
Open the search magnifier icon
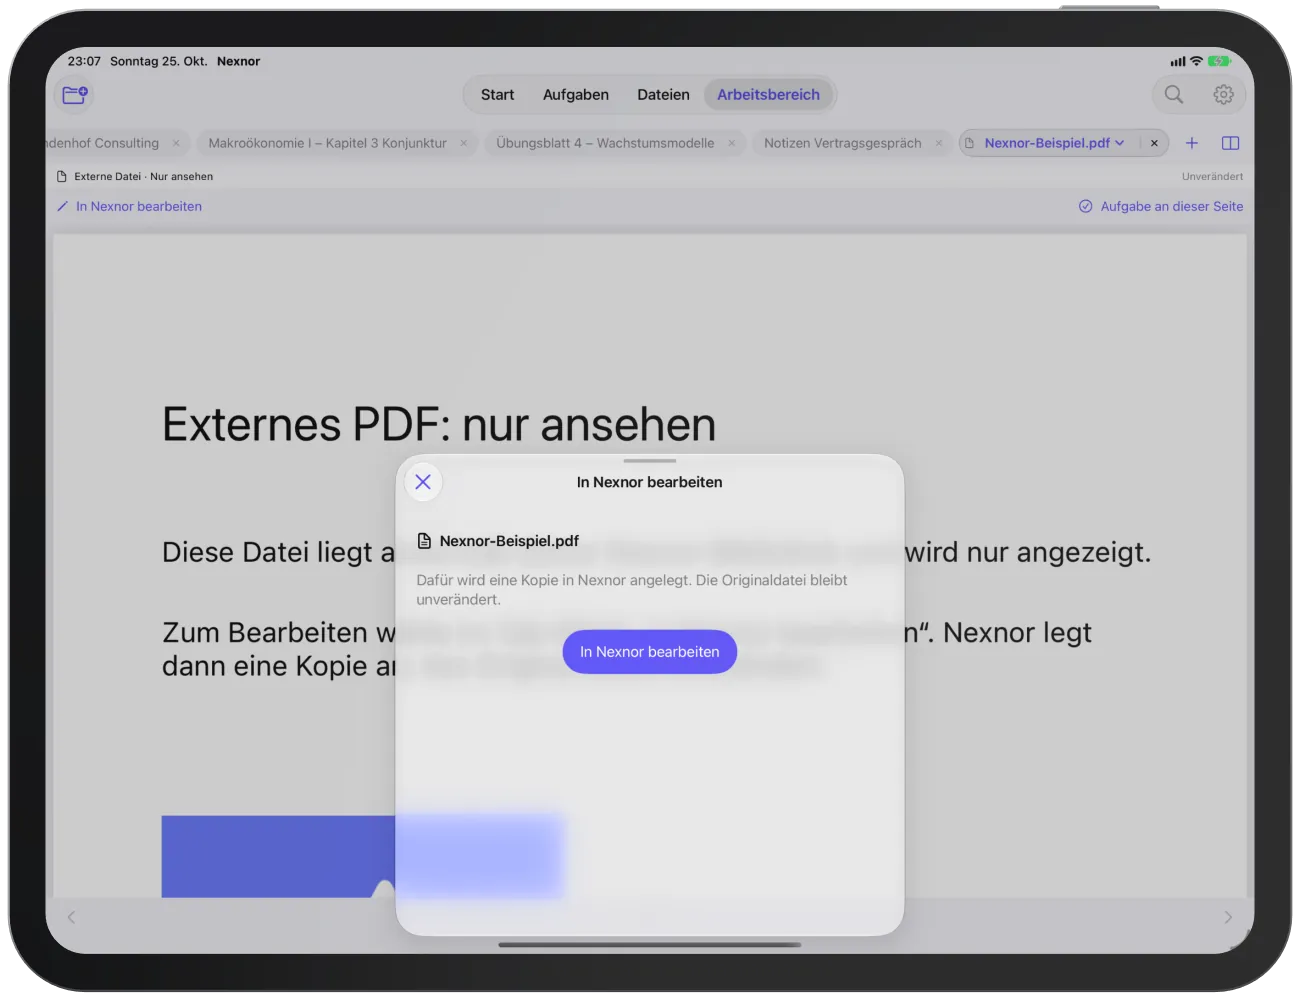[x=1174, y=95]
